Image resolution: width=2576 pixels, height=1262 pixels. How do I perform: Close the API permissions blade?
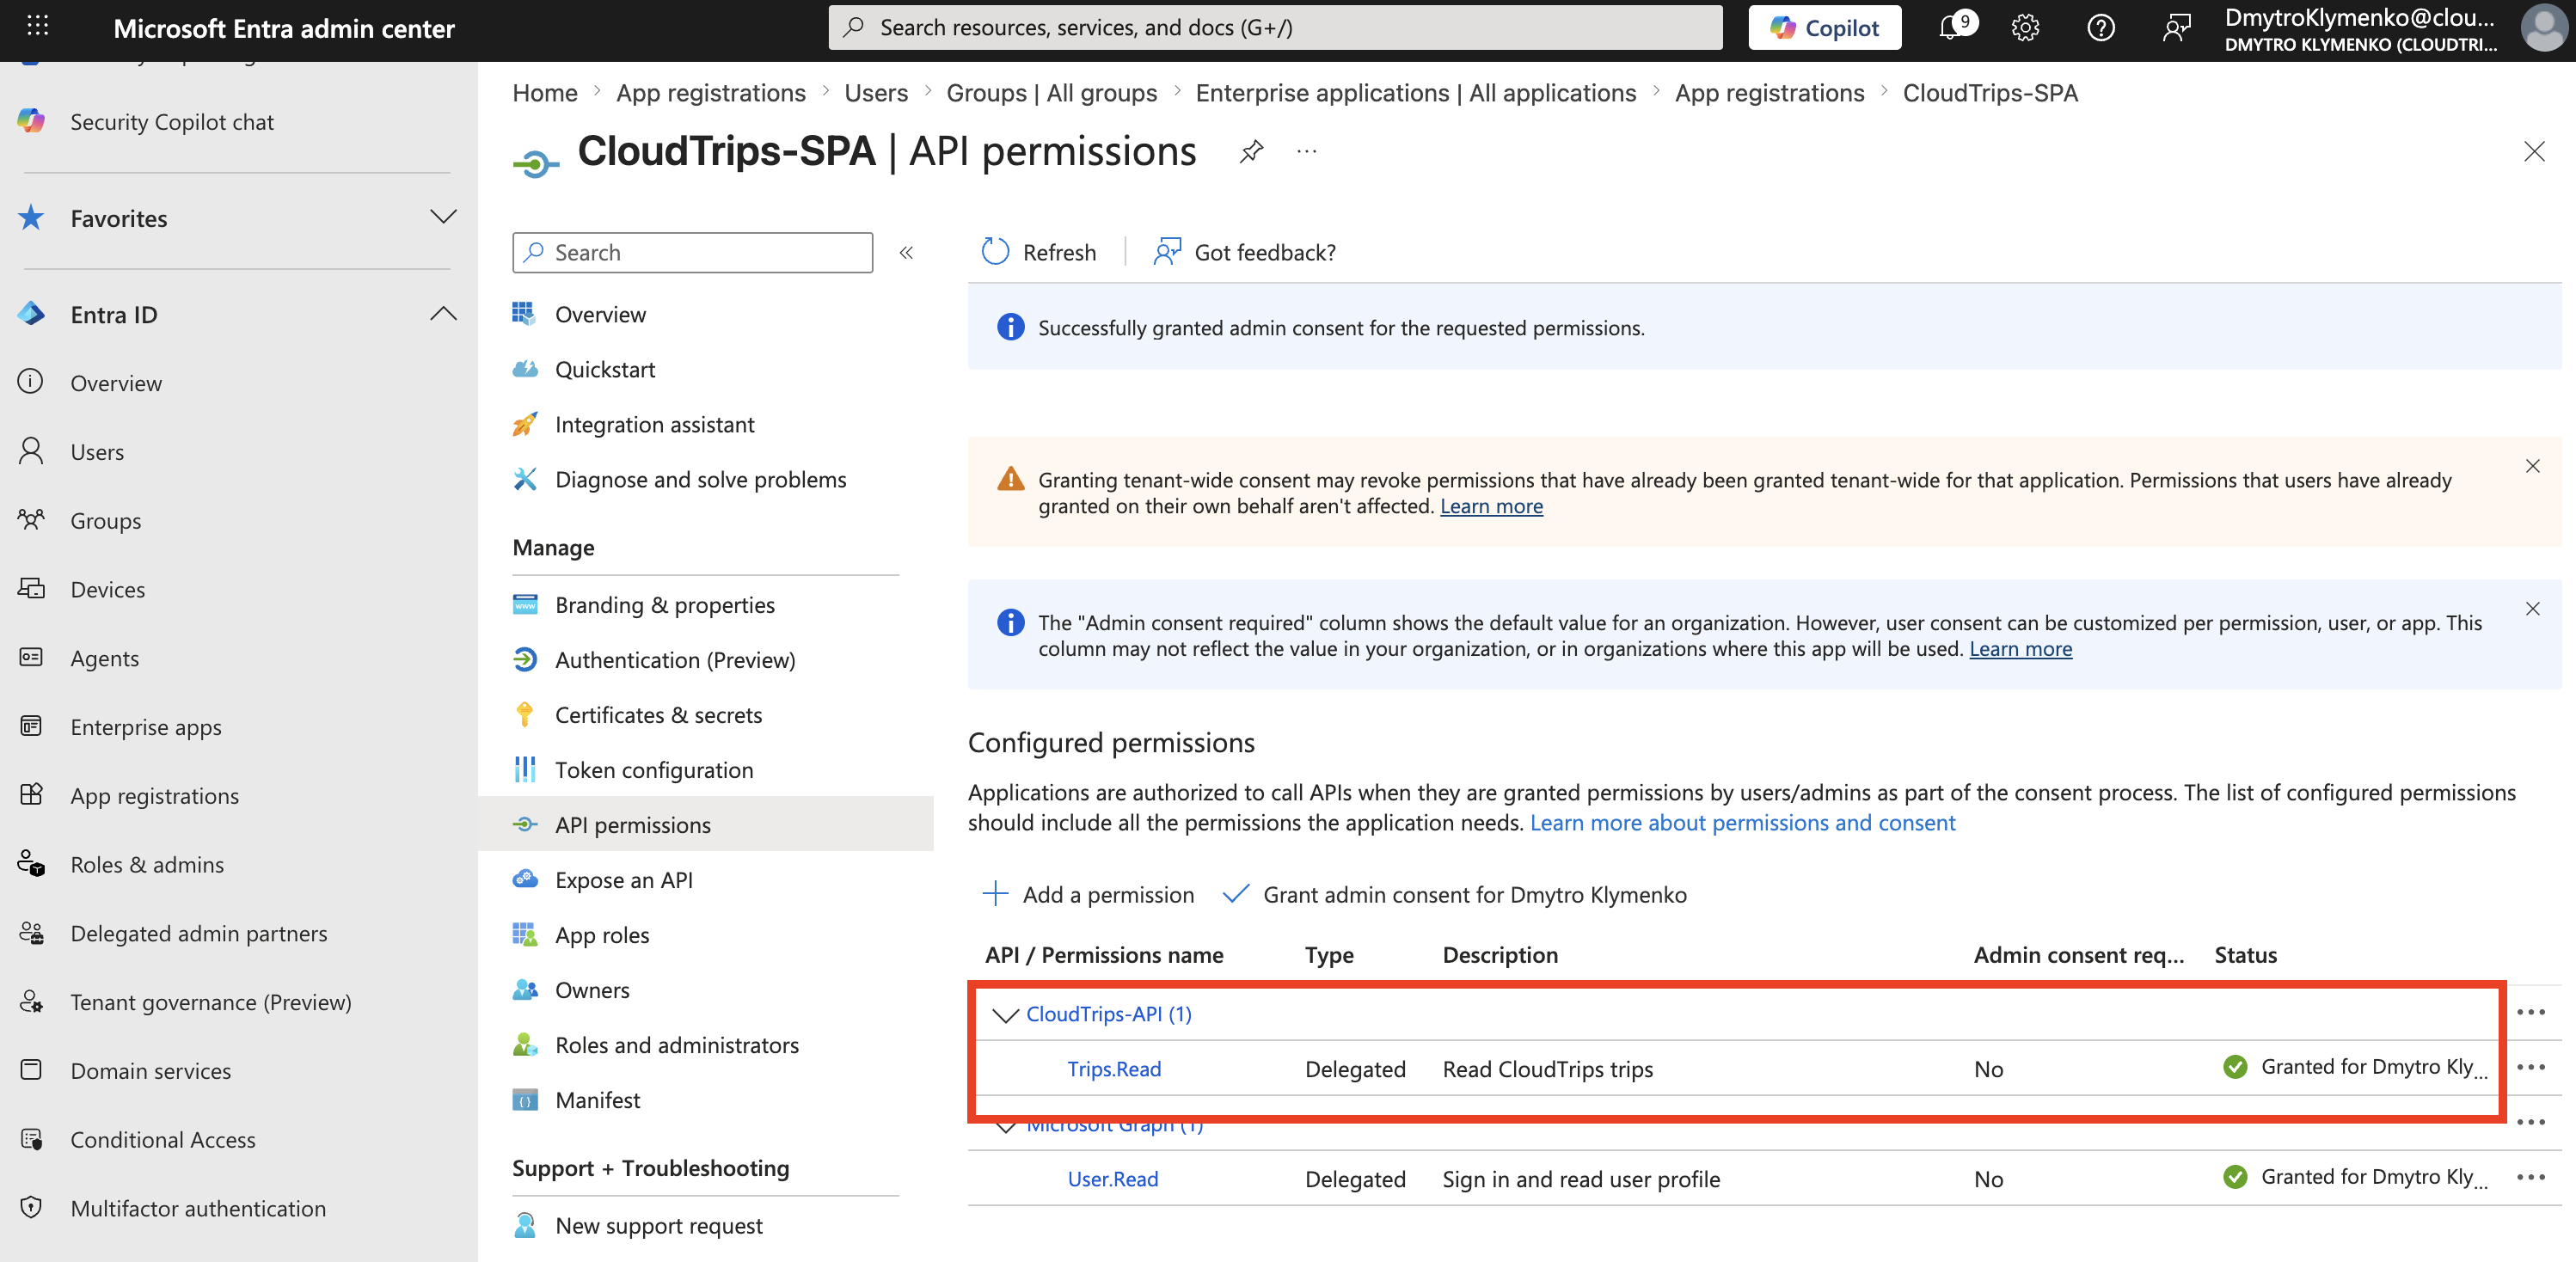click(x=2533, y=152)
